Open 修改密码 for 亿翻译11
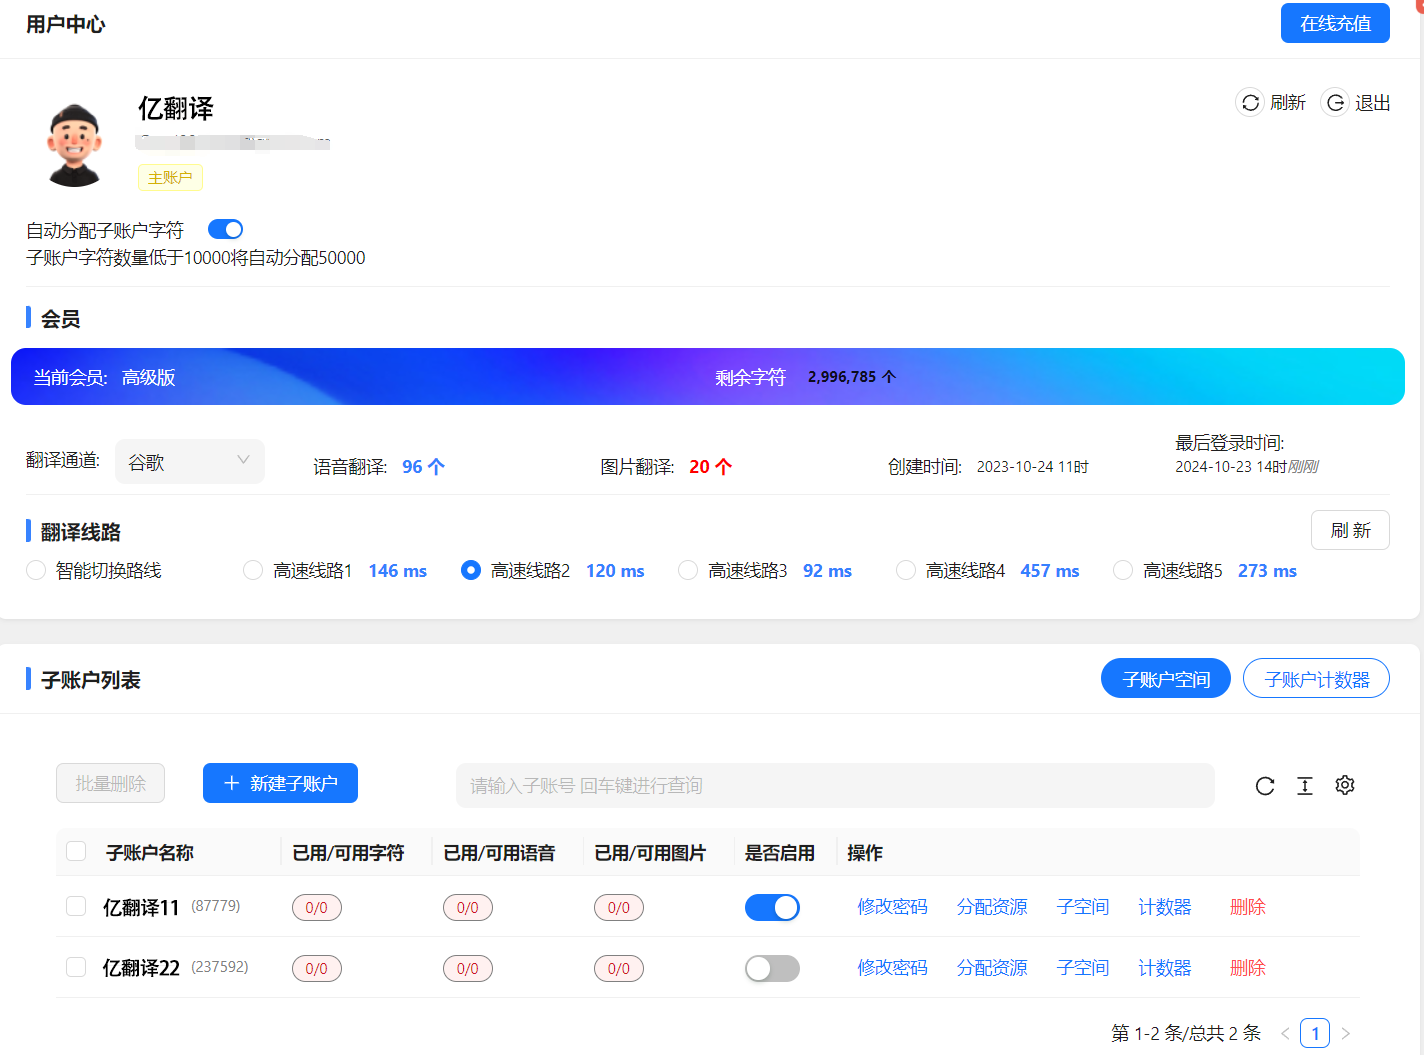This screenshot has height=1055, width=1424. pyautogui.click(x=892, y=907)
